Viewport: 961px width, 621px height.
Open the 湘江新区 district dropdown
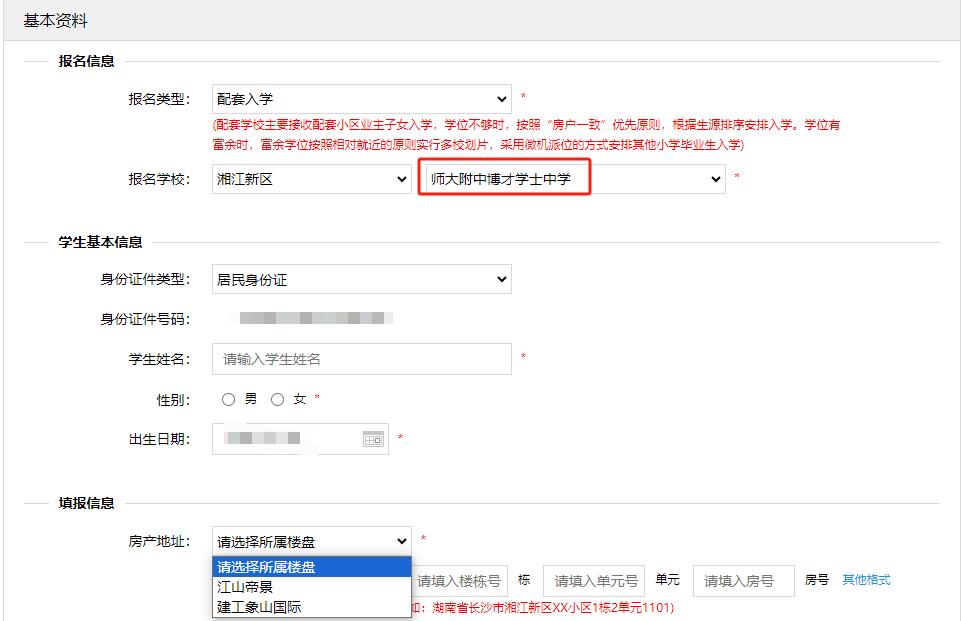coord(311,179)
